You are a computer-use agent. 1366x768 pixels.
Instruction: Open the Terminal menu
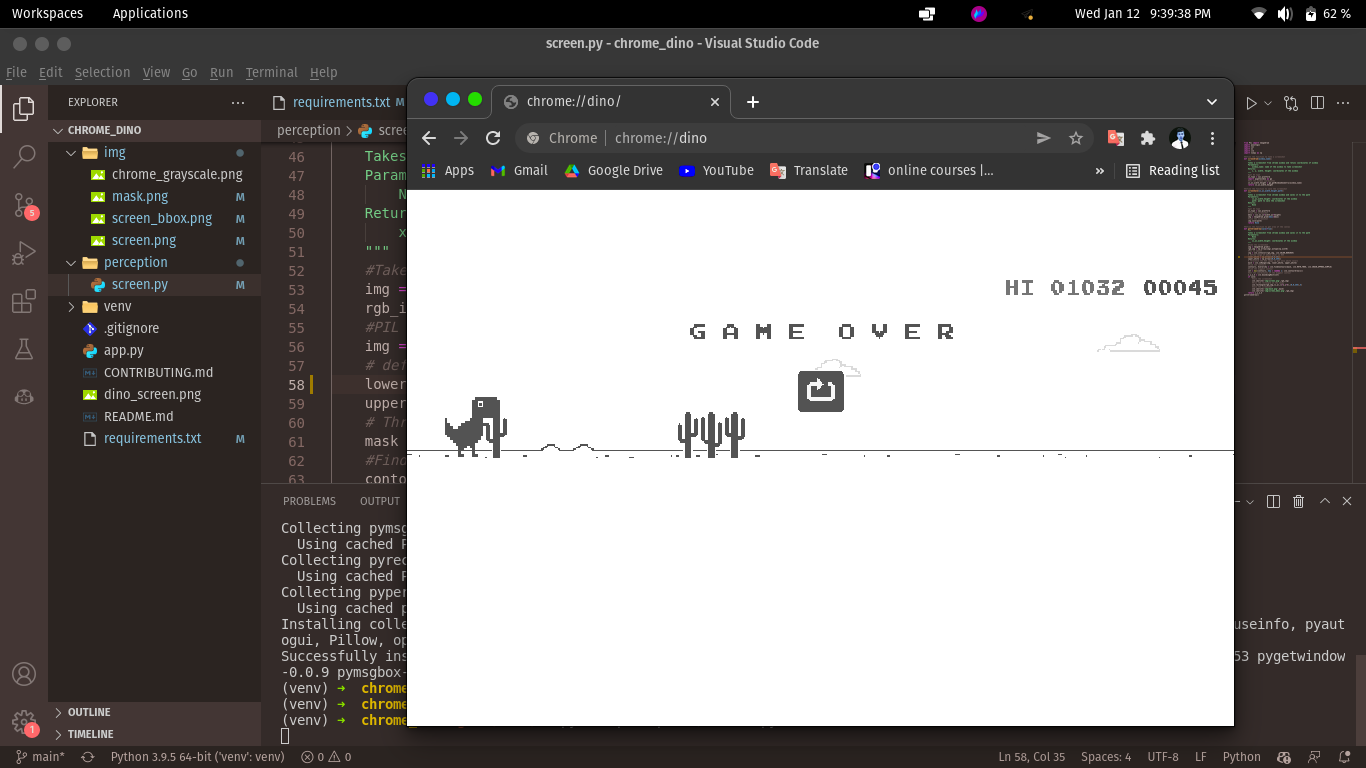point(271,72)
